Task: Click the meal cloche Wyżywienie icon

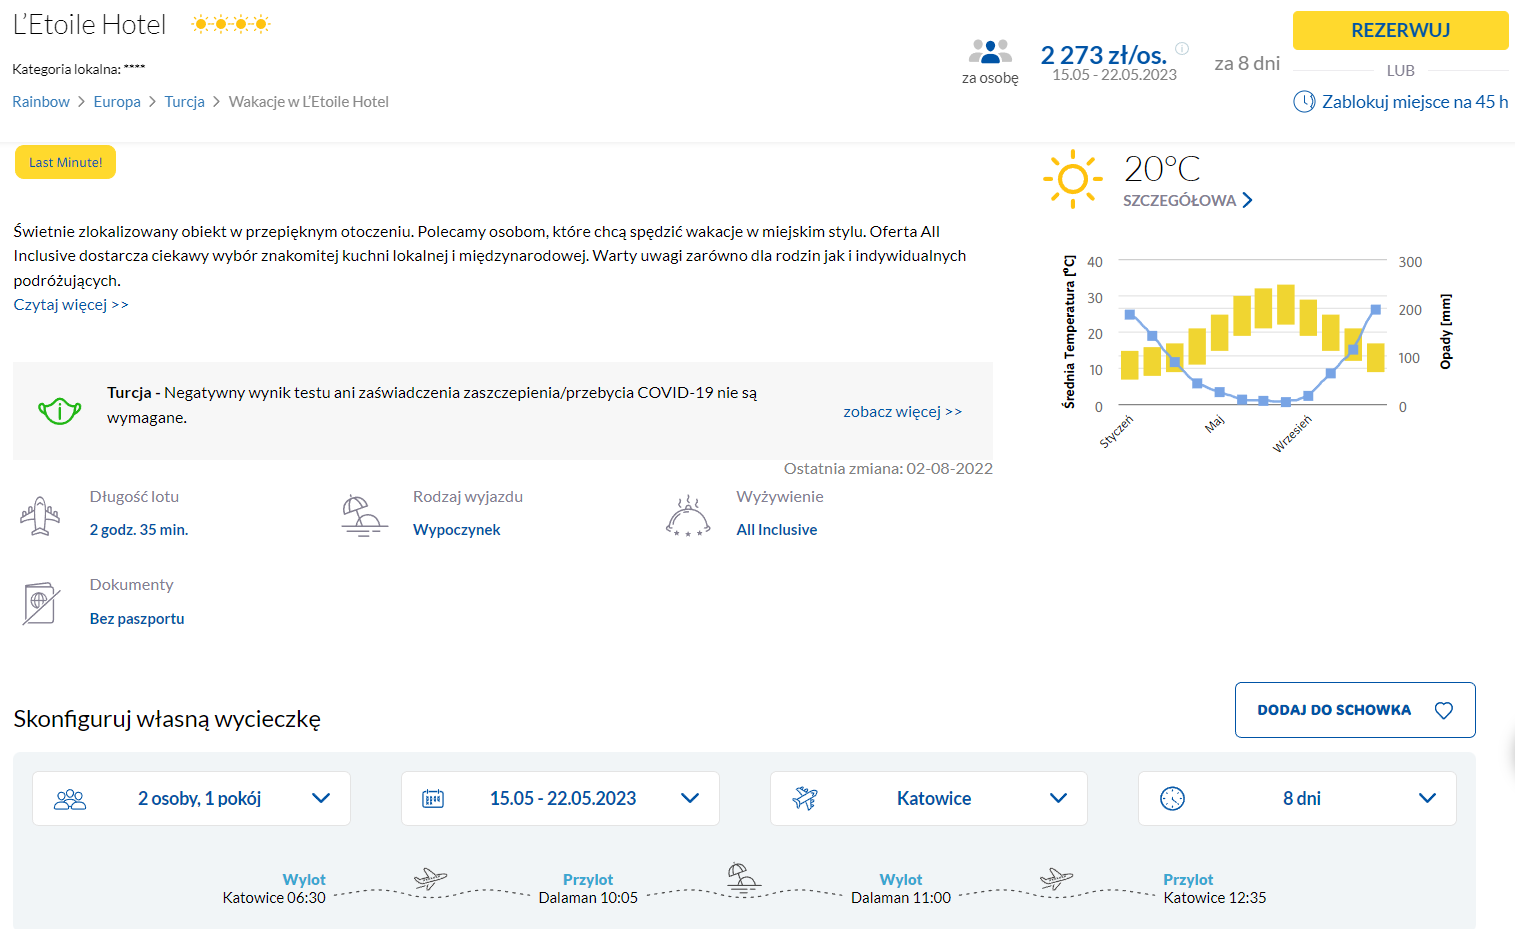Action: (687, 516)
